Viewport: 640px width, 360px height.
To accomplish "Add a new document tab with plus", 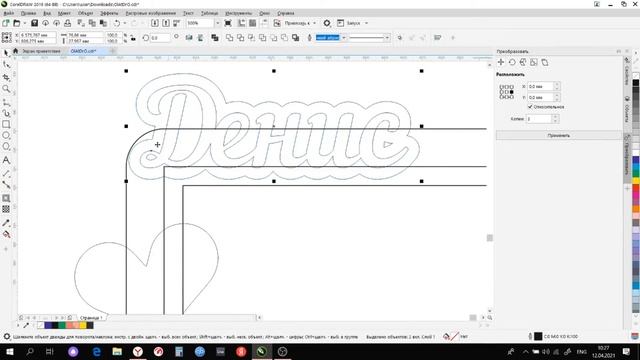I will (113, 51).
